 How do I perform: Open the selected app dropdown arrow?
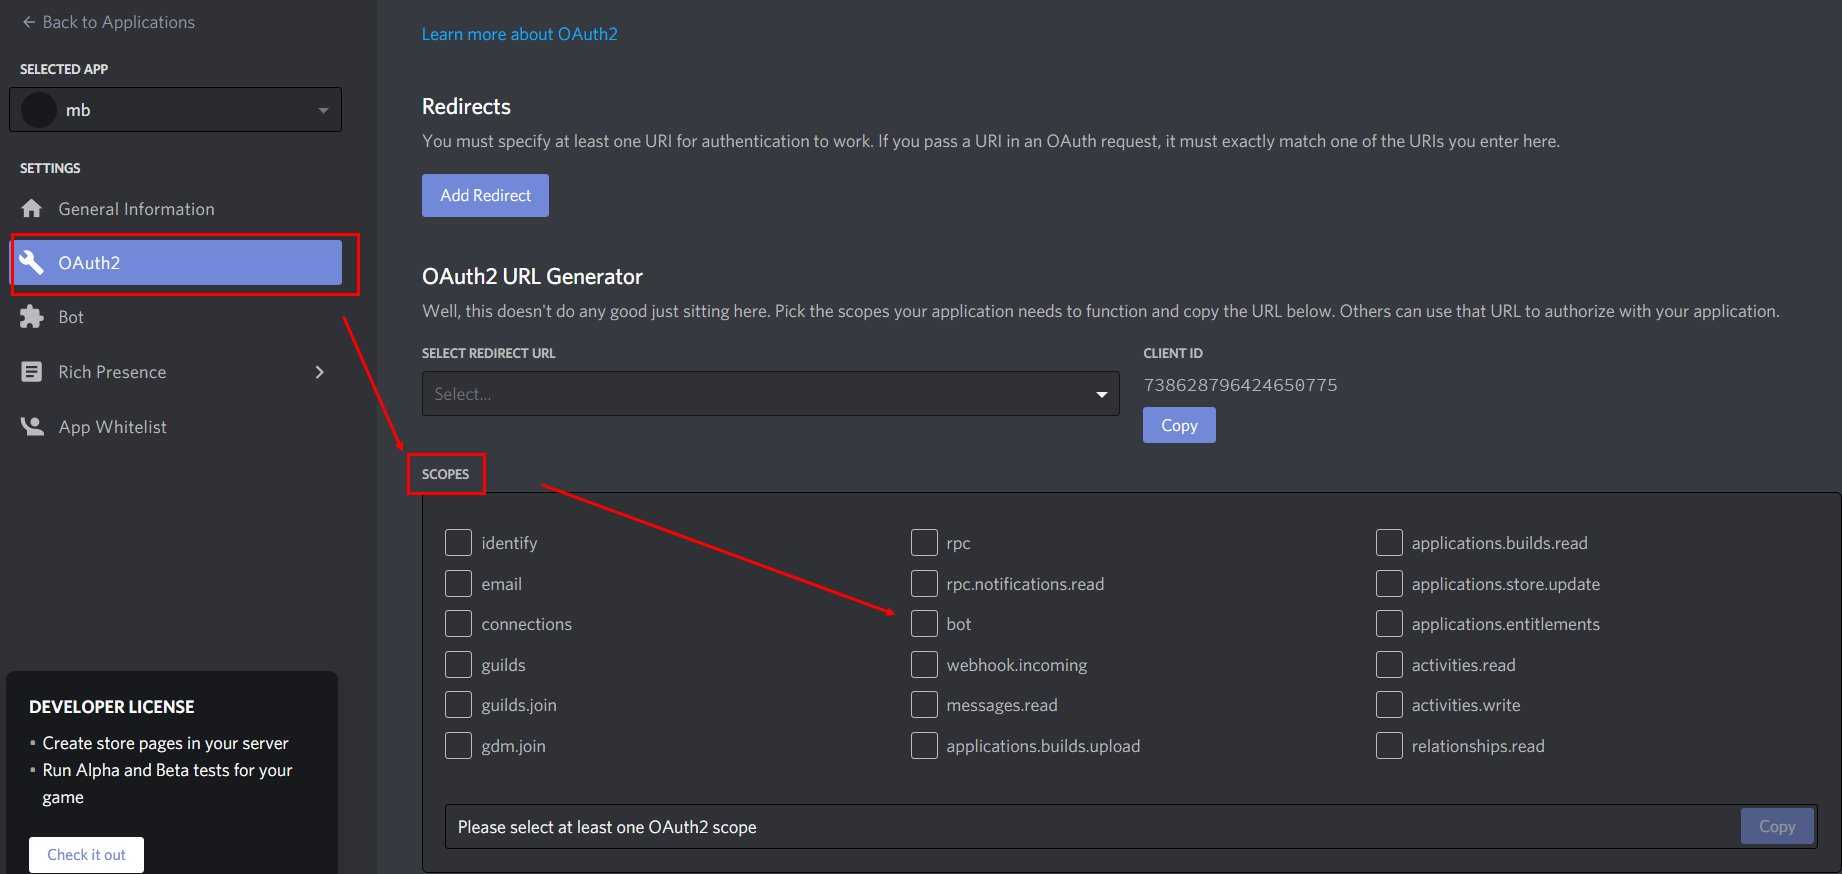(x=323, y=110)
